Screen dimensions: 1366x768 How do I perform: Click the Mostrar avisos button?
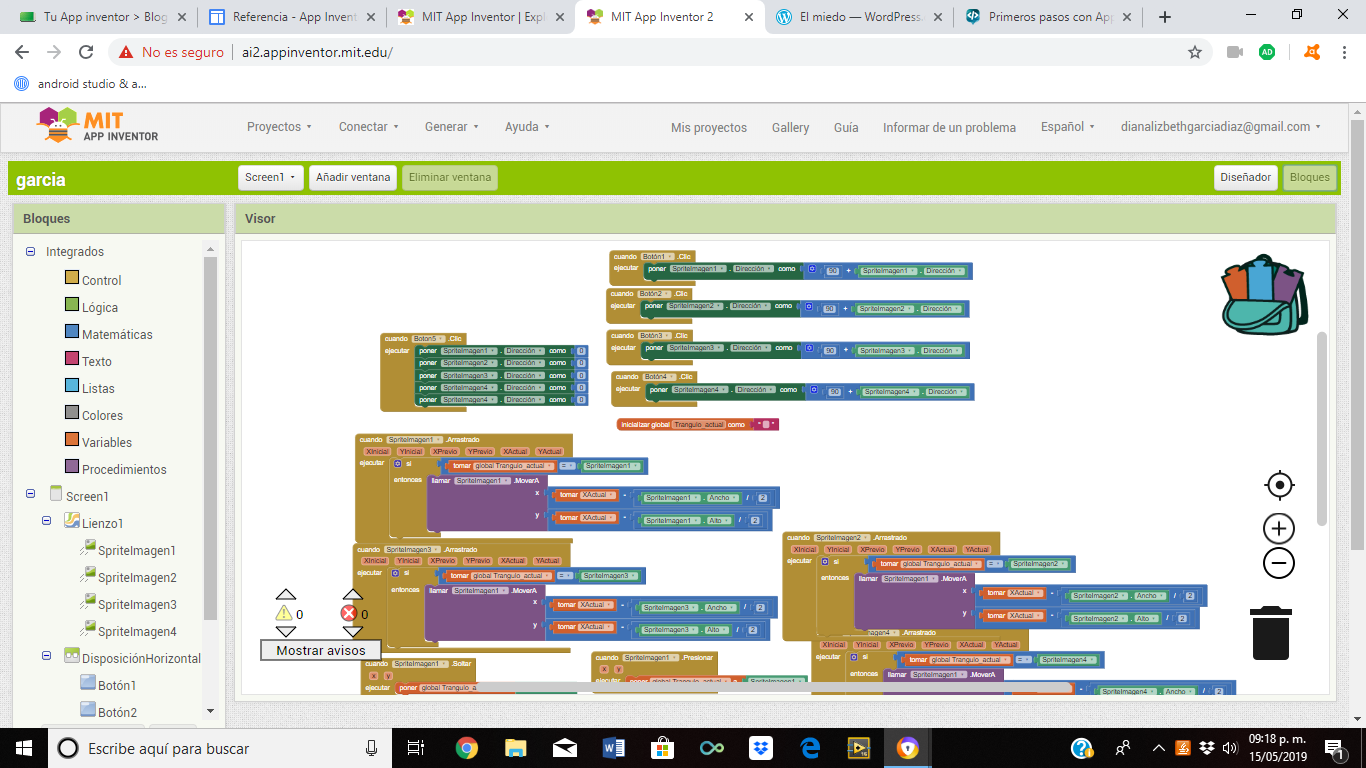[x=321, y=650]
